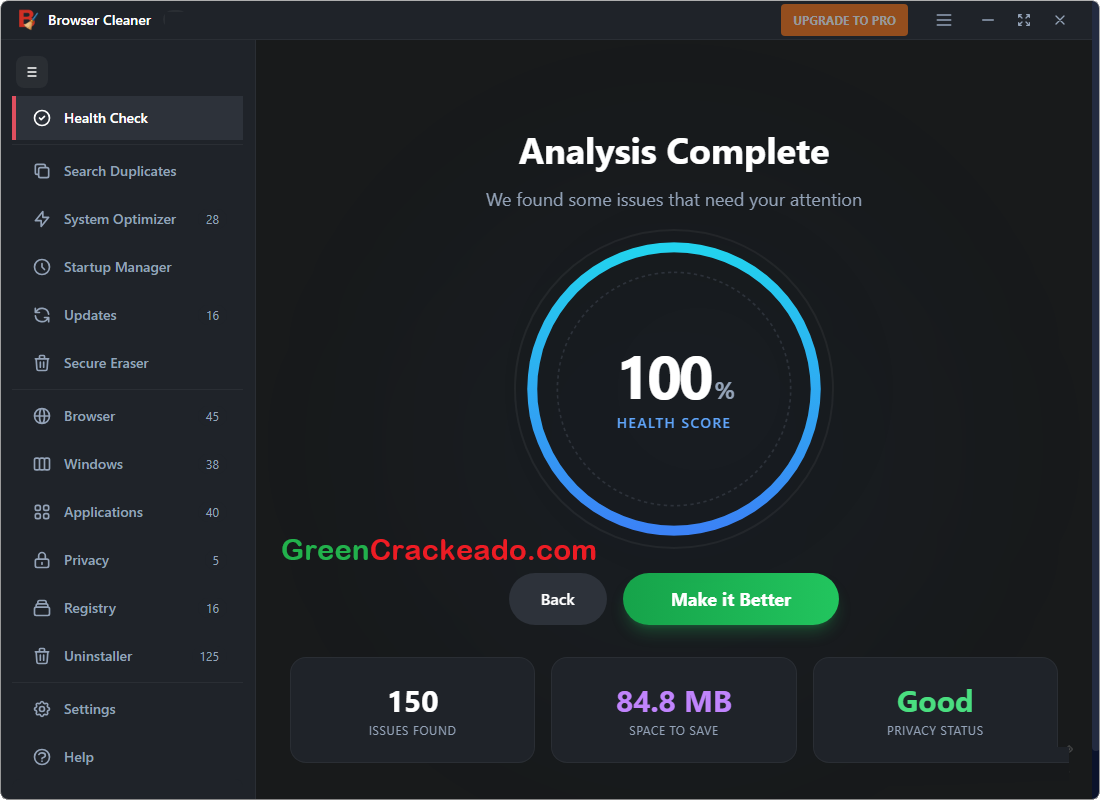Launch the Startup Manager

(x=117, y=267)
